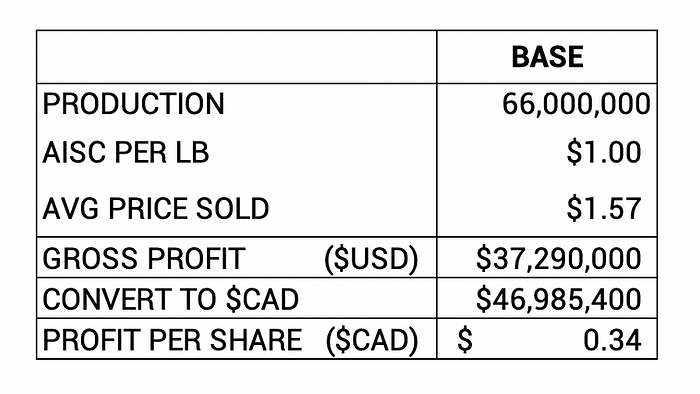700x394 pixels.
Task: Select the $1.57 average price value
Action: coord(604,208)
